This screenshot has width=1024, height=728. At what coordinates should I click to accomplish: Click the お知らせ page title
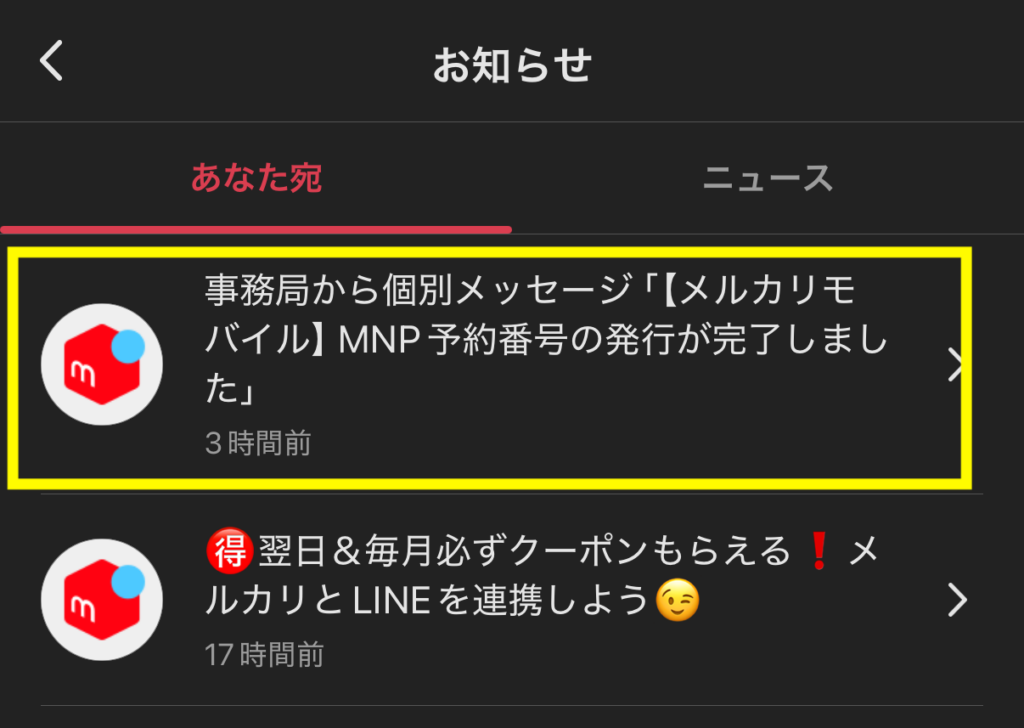512,65
